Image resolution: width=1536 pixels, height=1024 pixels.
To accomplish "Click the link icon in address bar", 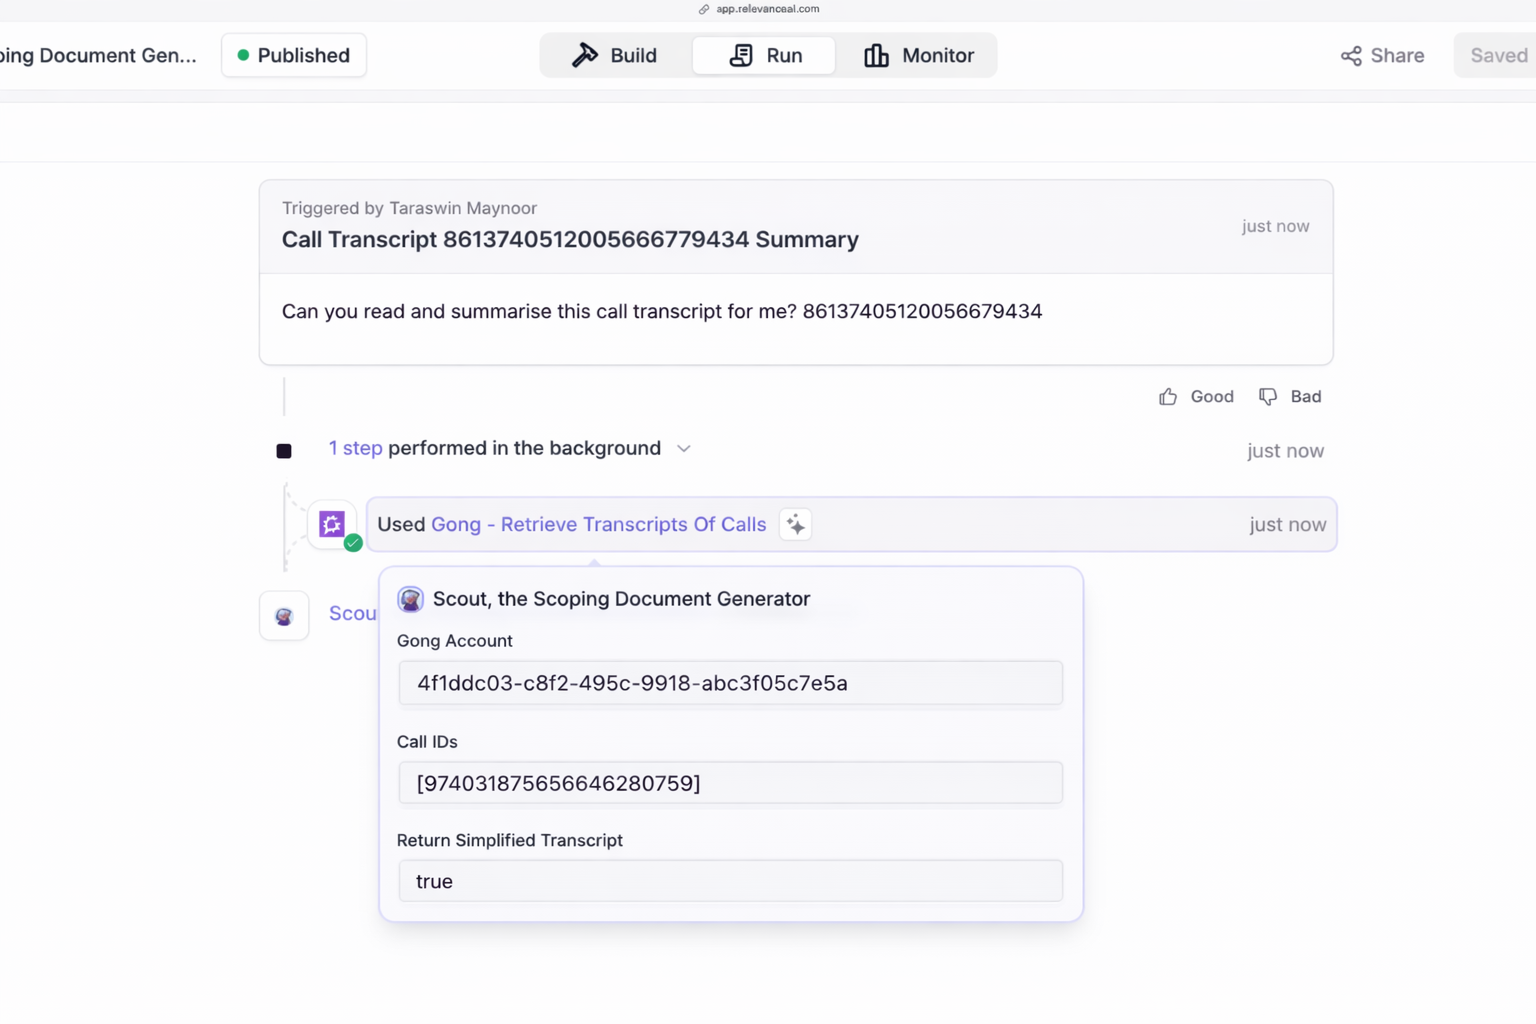I will [704, 9].
